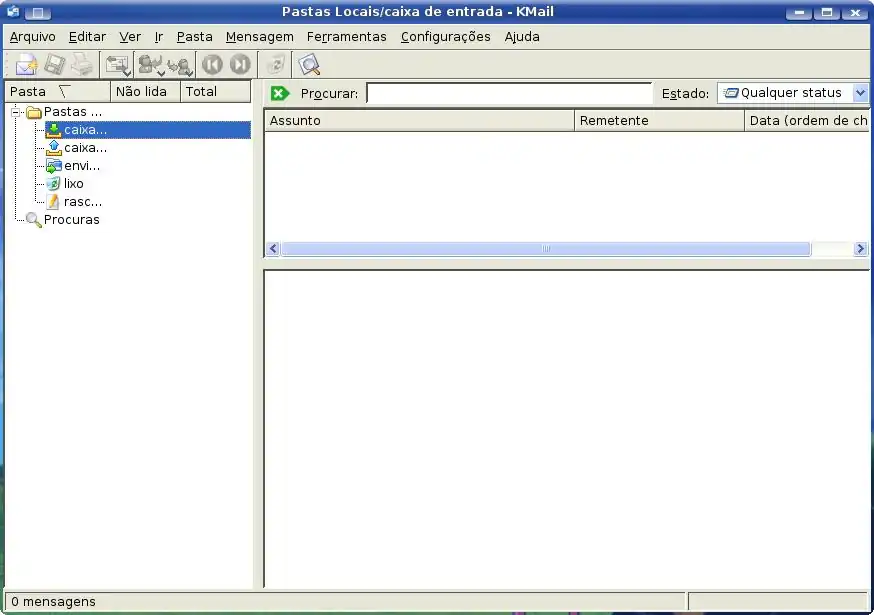Click the horizontal scrollbar in message list

[545, 248]
